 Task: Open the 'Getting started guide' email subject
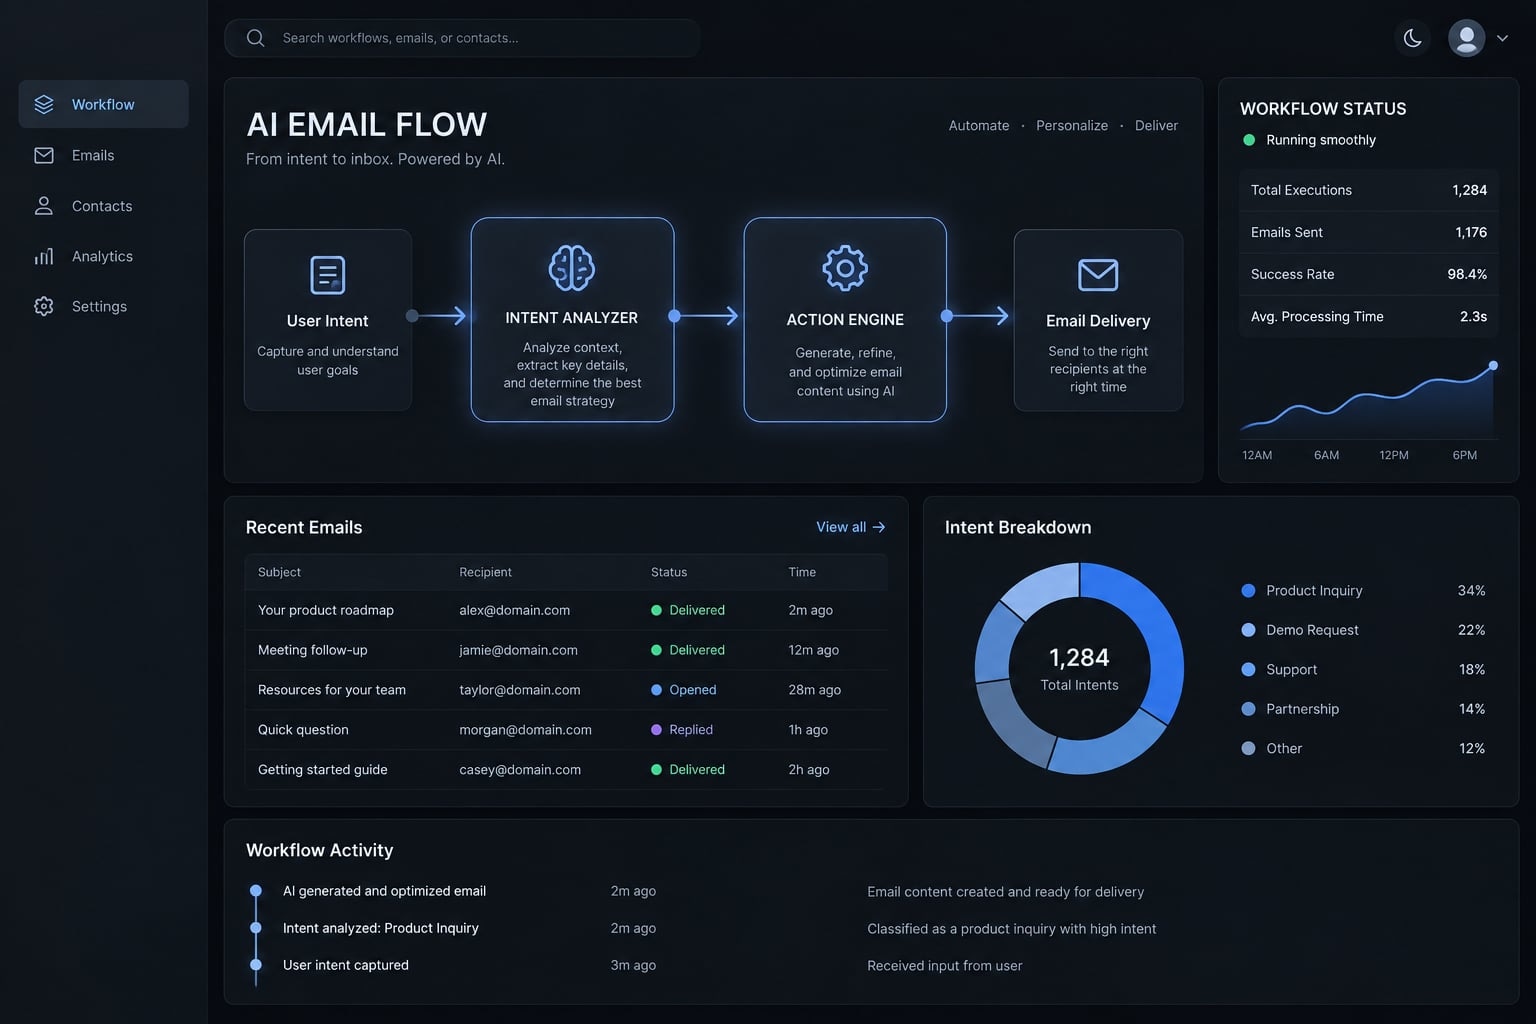(323, 770)
